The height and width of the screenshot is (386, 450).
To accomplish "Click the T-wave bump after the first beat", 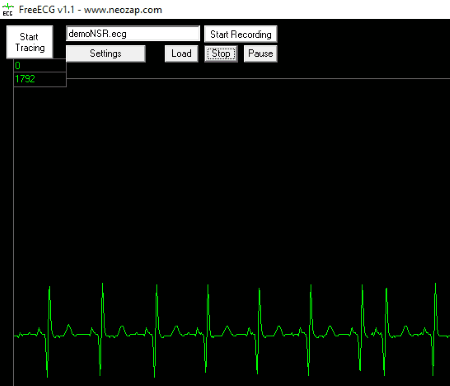I will point(69,327).
